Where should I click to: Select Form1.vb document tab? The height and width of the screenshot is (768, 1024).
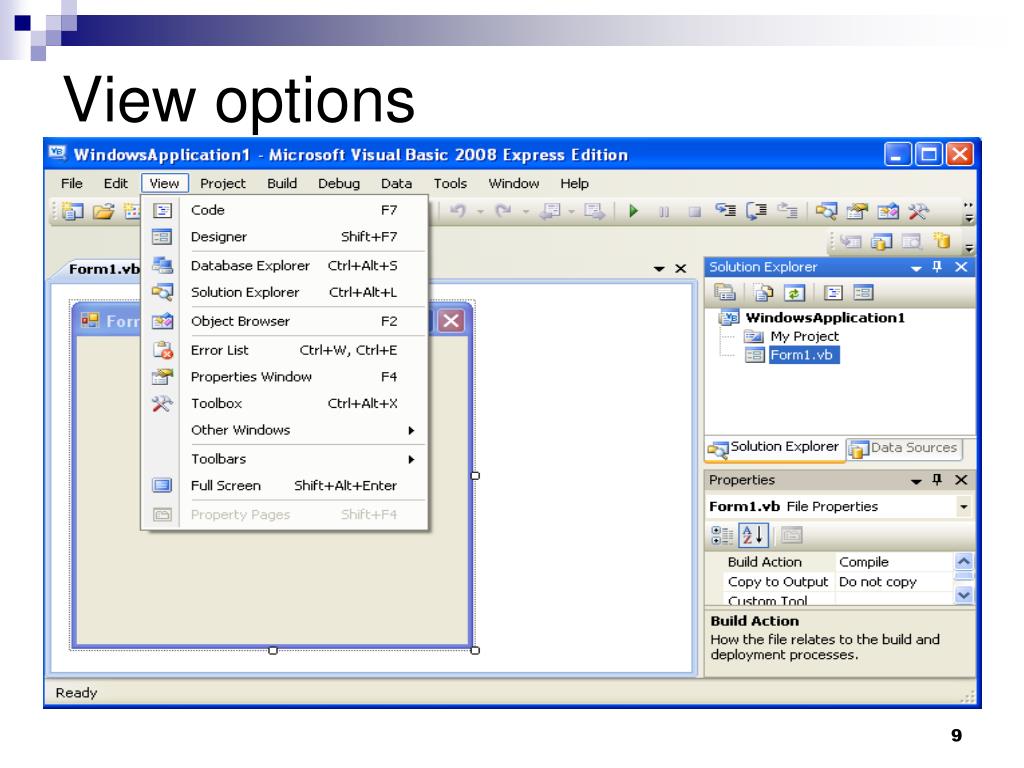[103, 269]
